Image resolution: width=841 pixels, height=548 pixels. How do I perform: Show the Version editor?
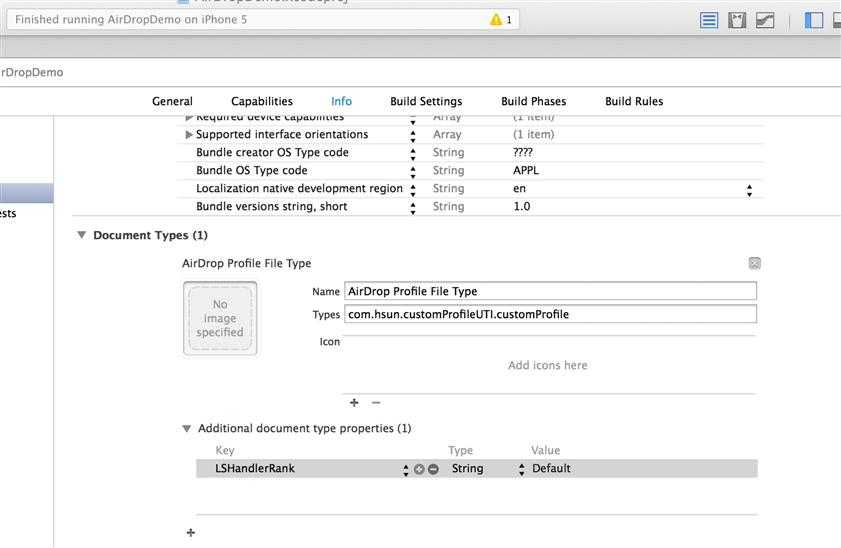(x=765, y=20)
